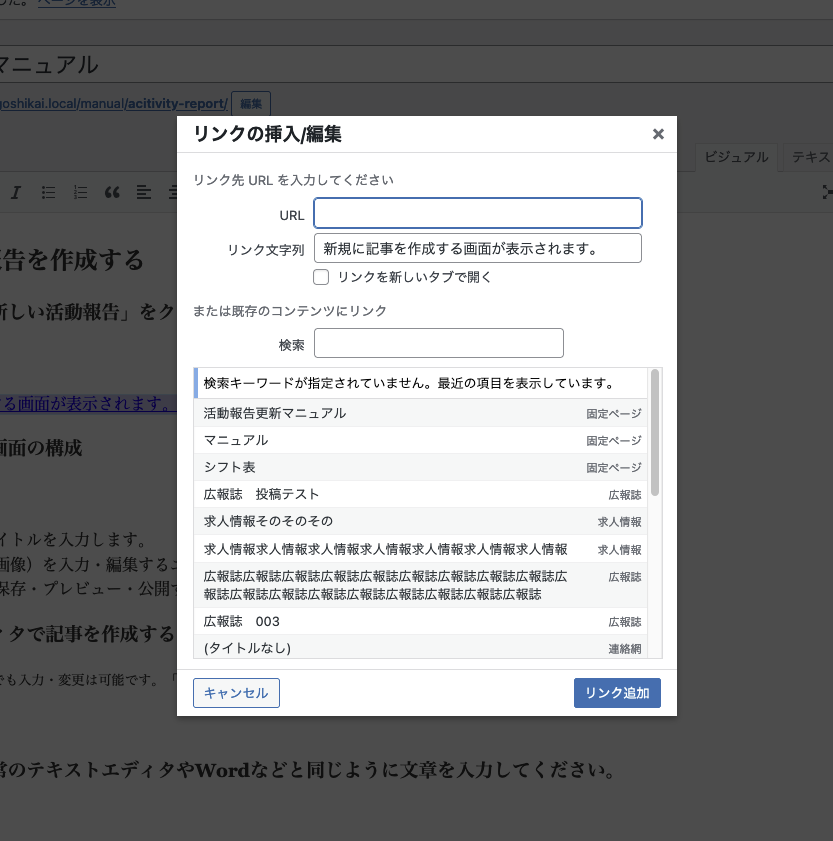The image size is (833, 841).
Task: Focus the URL input field
Action: 477,213
